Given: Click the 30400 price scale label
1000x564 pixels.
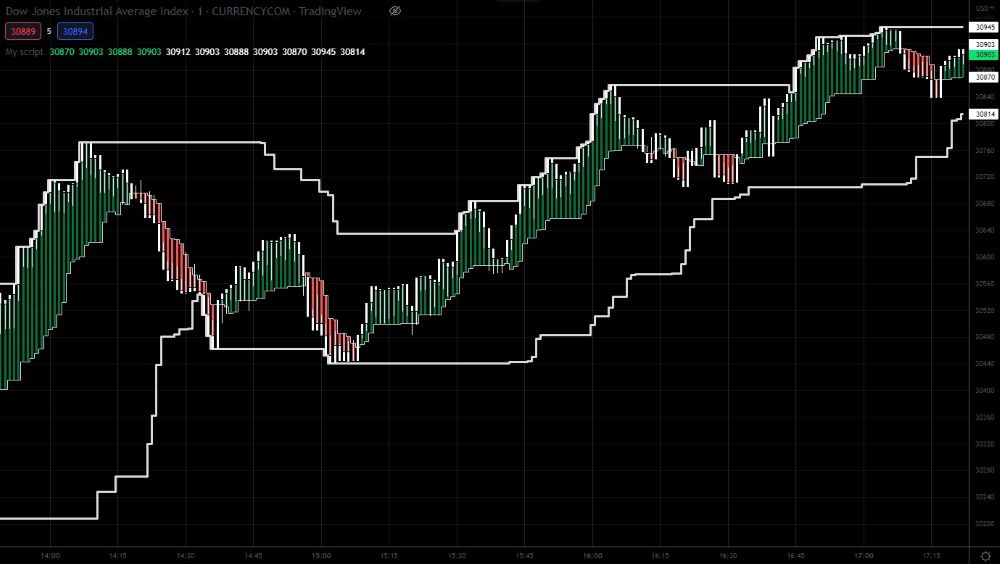Looking at the screenshot, I should click(x=985, y=390).
